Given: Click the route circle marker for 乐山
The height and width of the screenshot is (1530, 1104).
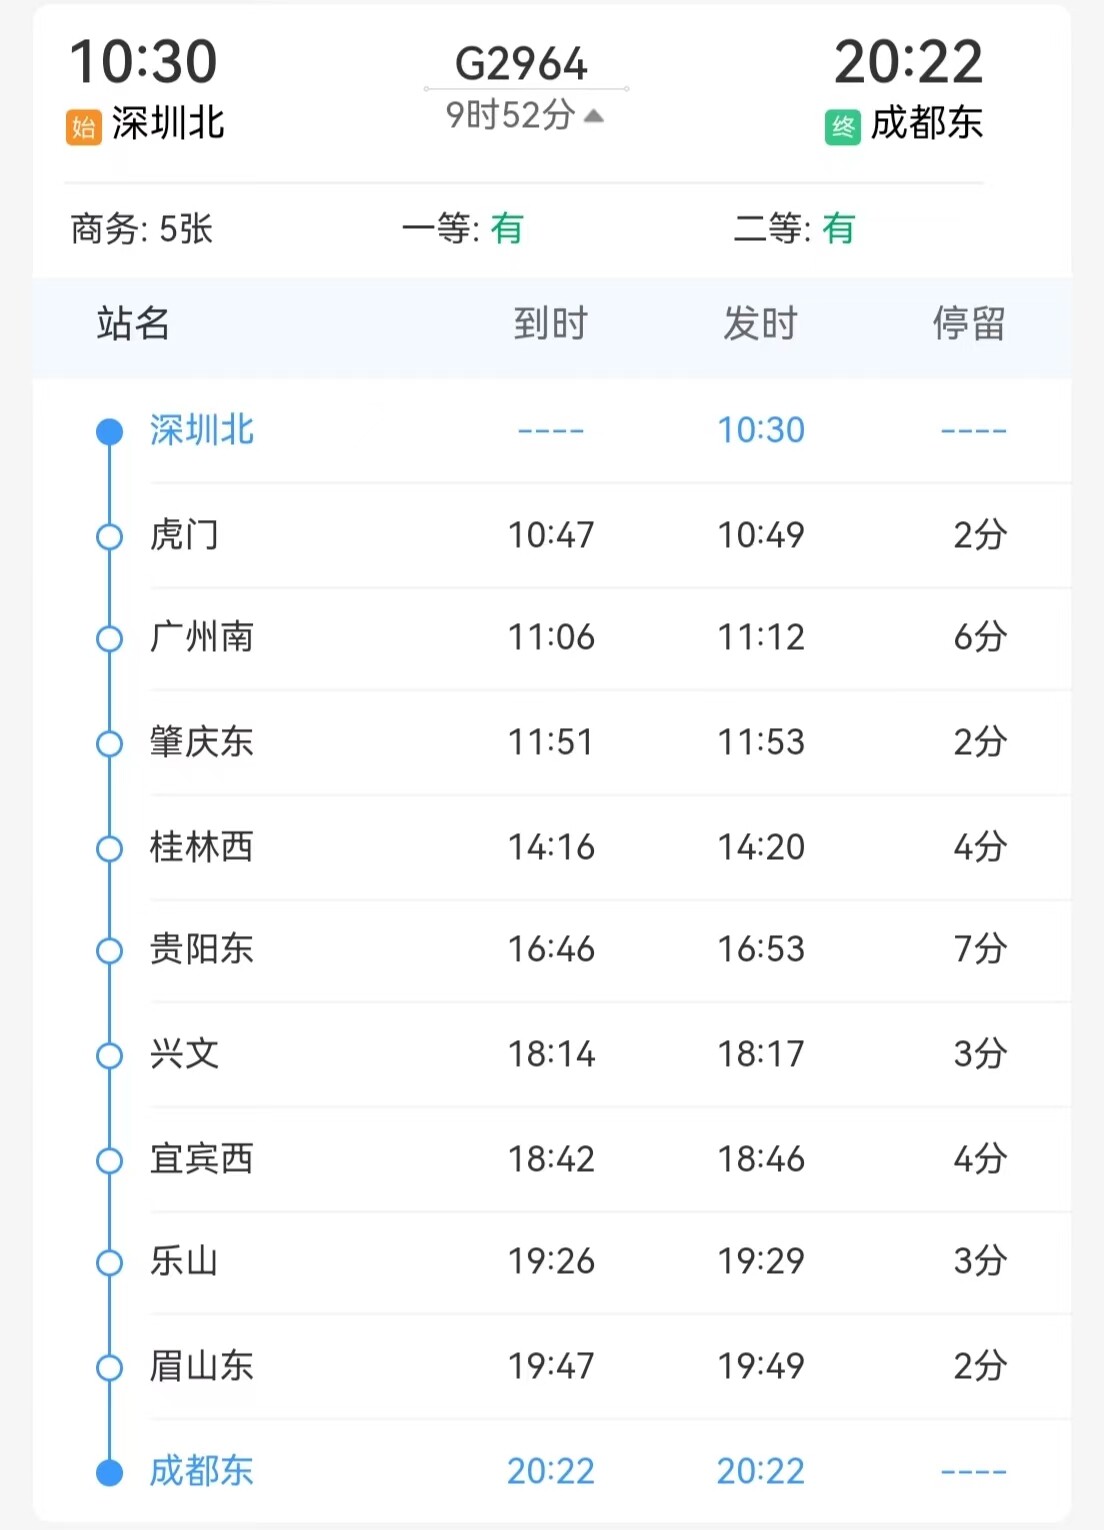Looking at the screenshot, I should point(109,1262).
